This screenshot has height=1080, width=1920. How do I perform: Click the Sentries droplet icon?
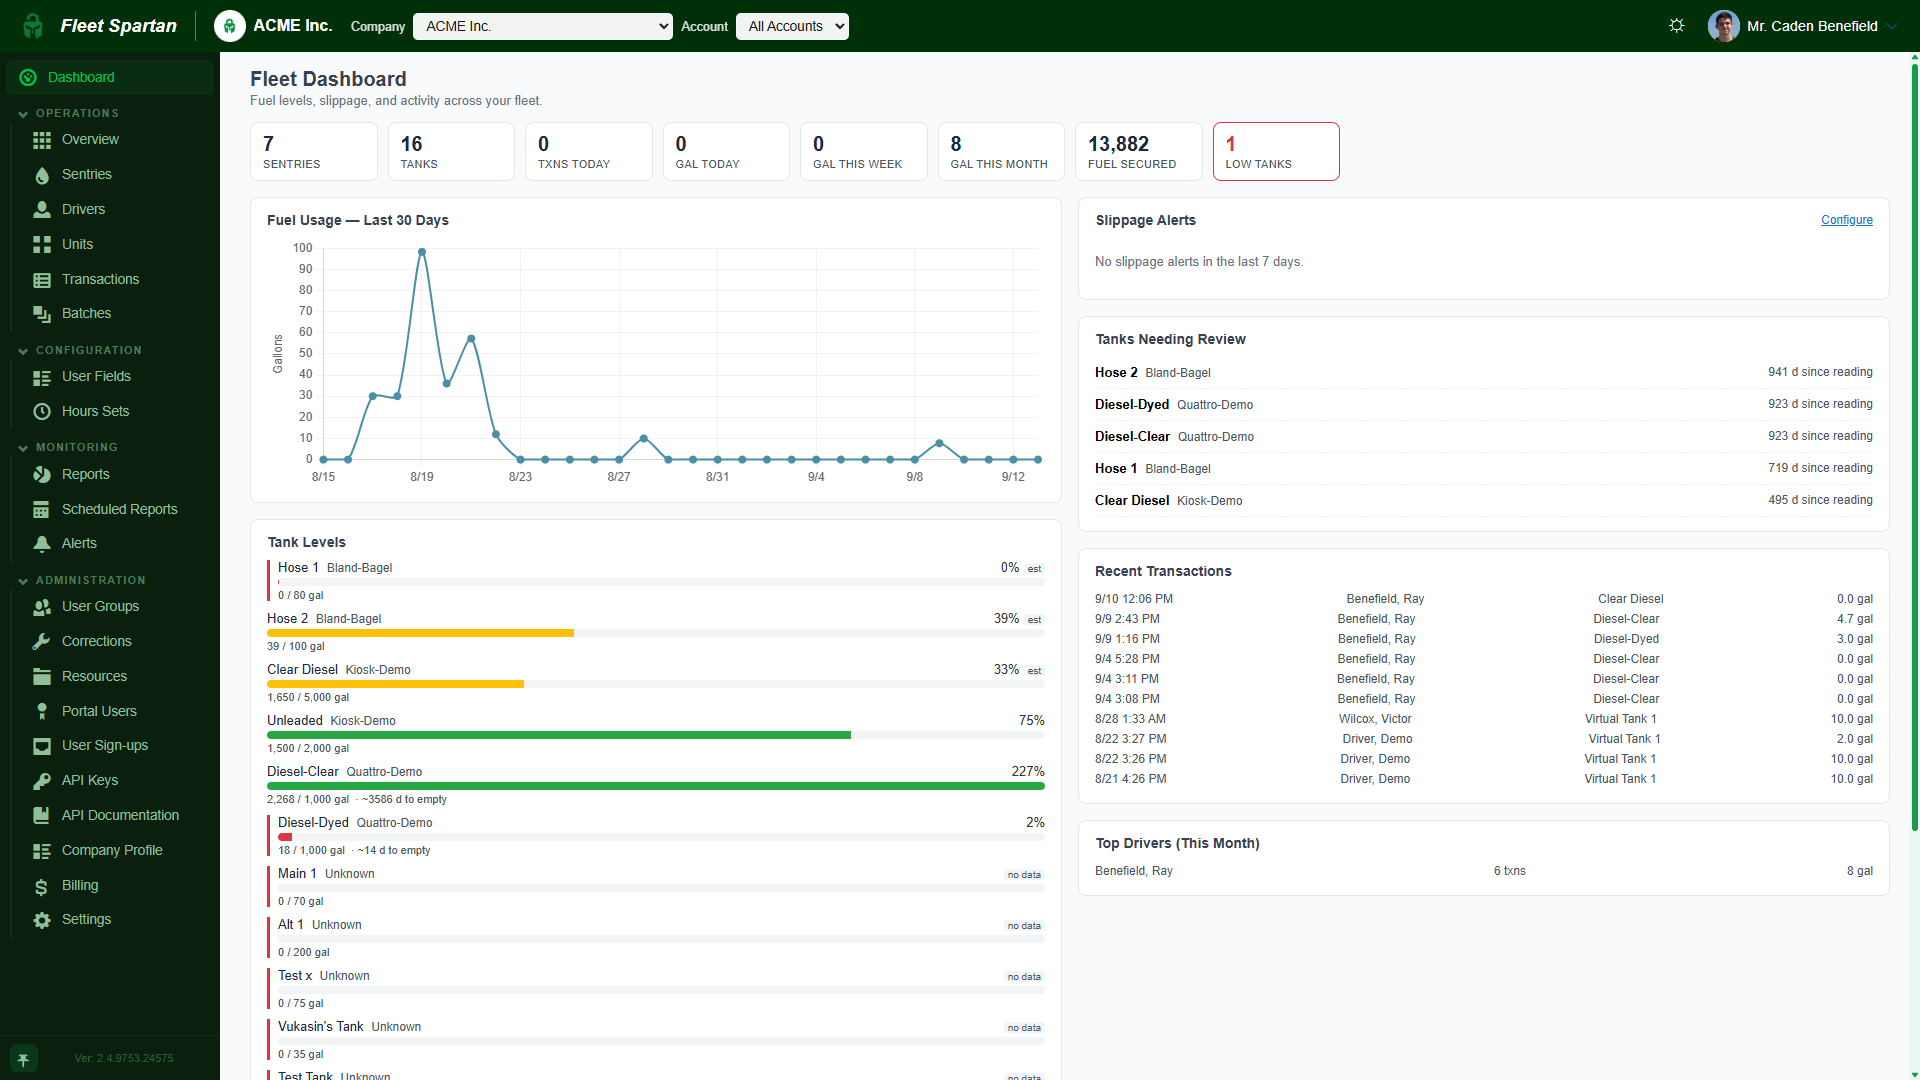[x=42, y=175]
